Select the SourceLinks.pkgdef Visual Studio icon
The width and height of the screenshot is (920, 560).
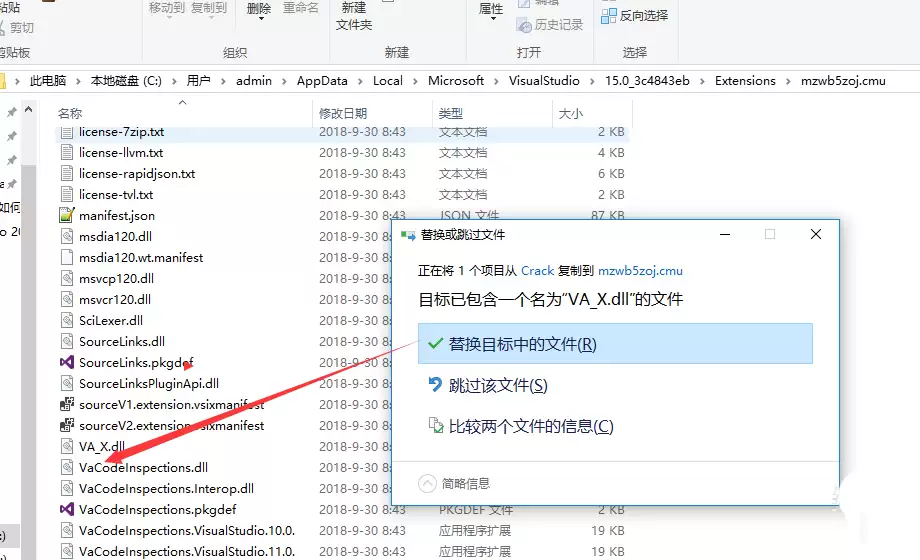point(66,362)
